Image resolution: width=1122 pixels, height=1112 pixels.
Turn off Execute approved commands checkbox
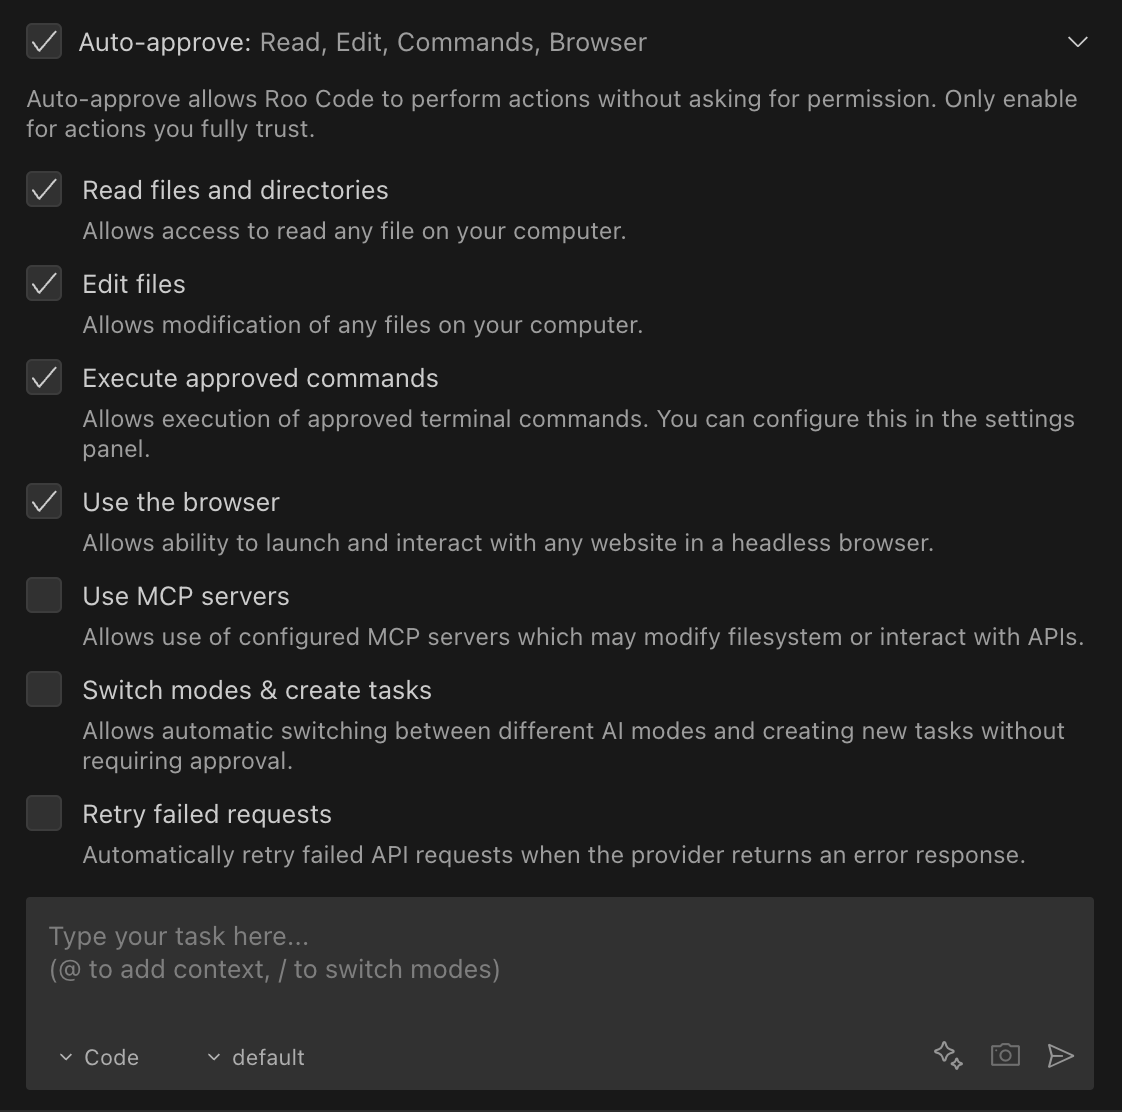click(44, 378)
